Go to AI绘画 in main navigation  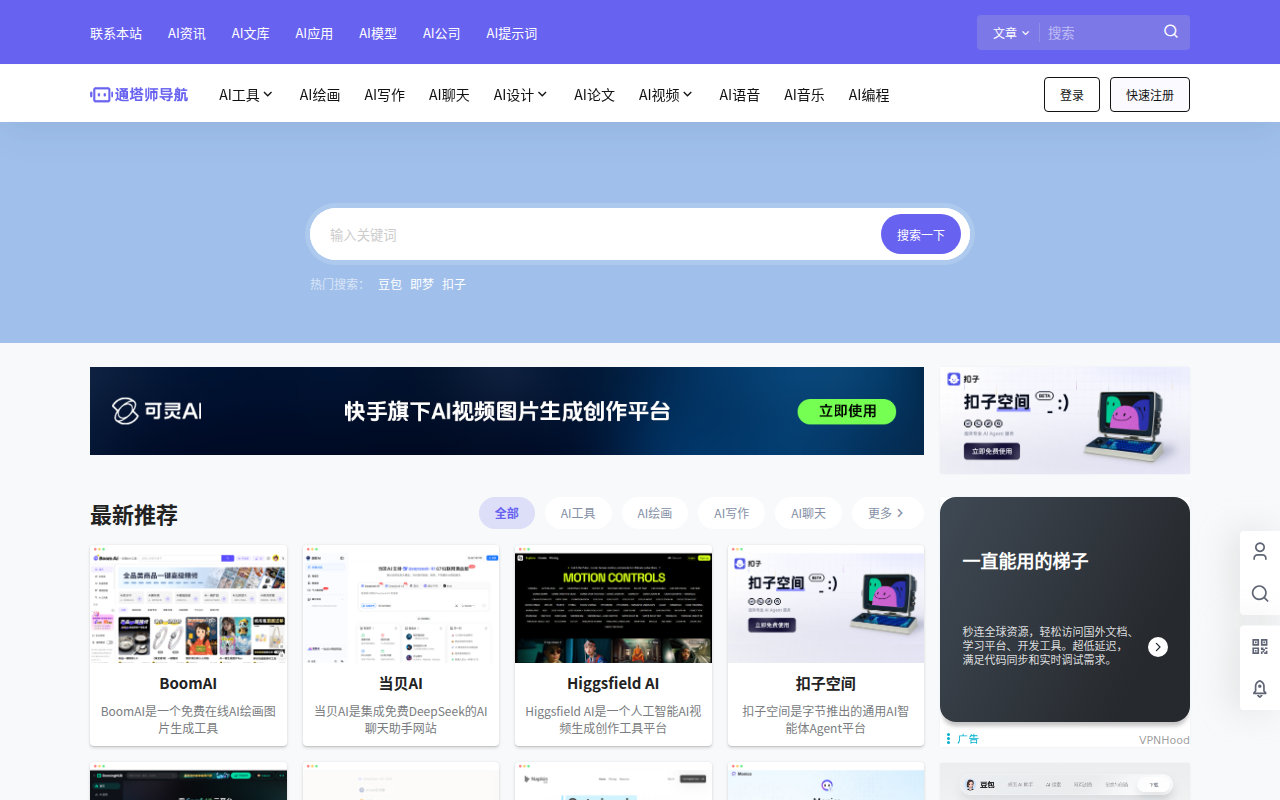[x=320, y=95]
